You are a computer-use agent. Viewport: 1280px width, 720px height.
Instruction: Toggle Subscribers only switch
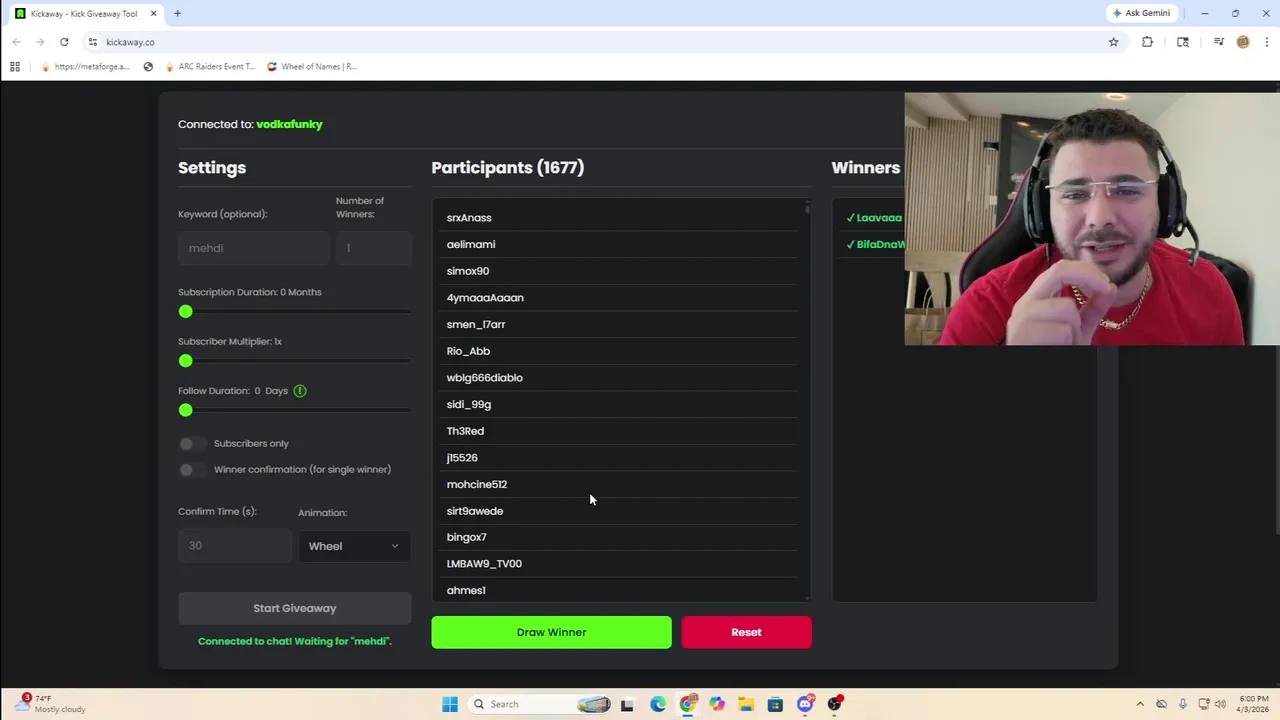click(192, 443)
